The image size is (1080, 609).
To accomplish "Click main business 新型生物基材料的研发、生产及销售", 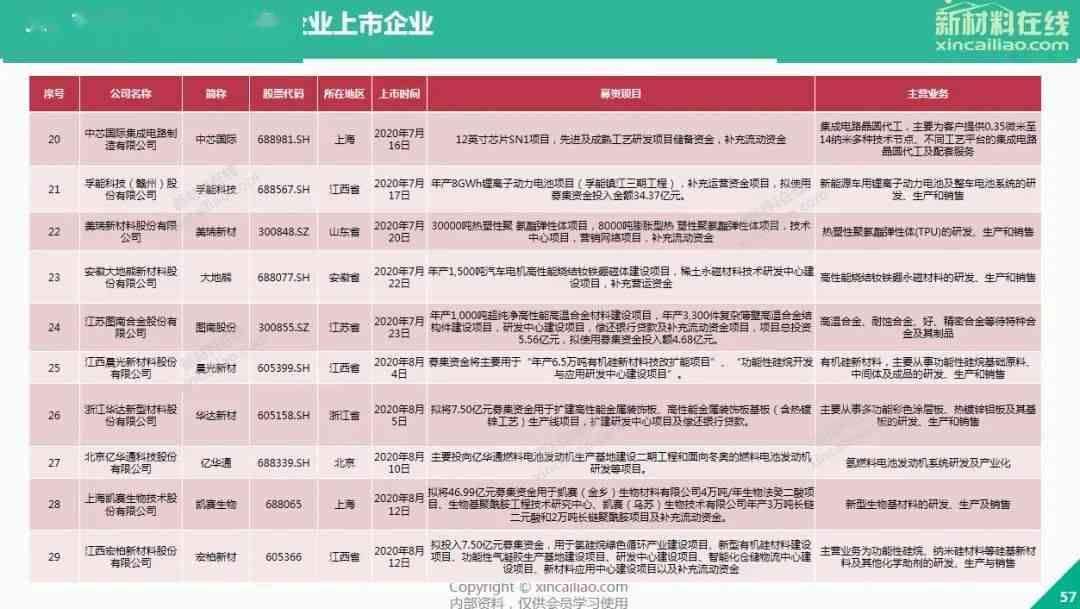I will pos(928,504).
